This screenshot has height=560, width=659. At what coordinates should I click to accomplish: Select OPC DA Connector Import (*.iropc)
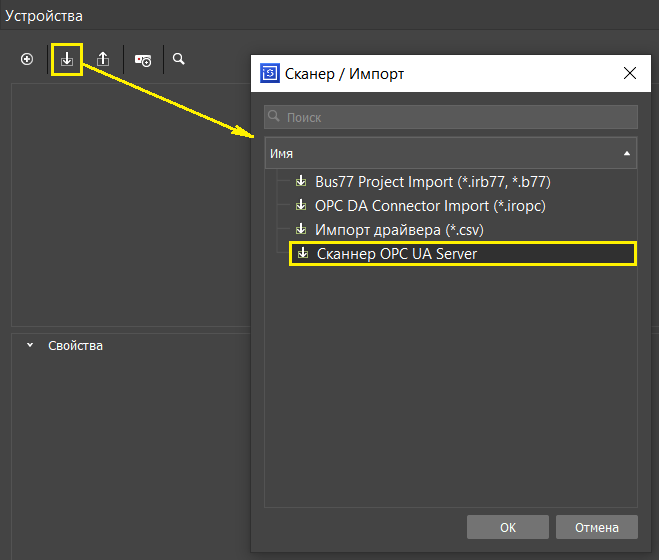[430, 206]
